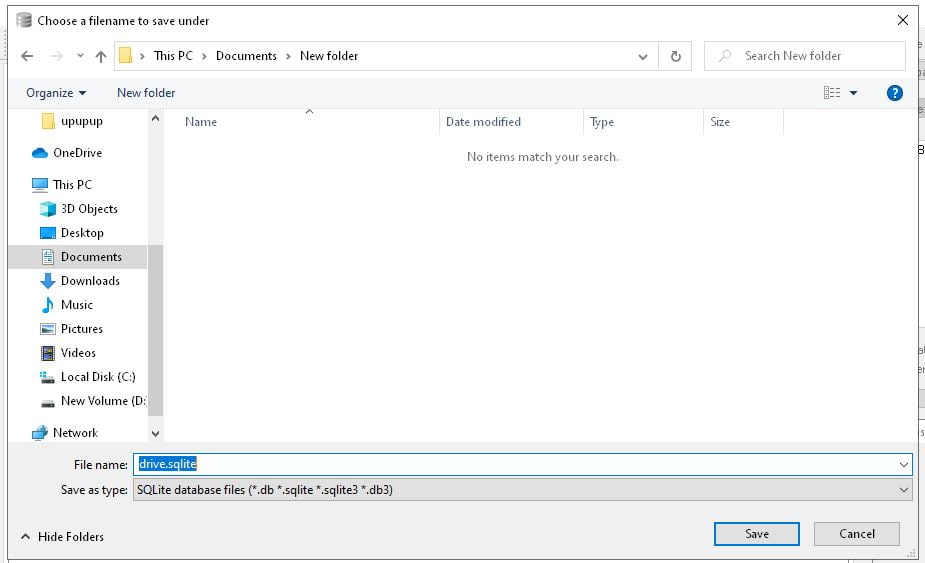Open the Help question mark icon

pos(895,93)
